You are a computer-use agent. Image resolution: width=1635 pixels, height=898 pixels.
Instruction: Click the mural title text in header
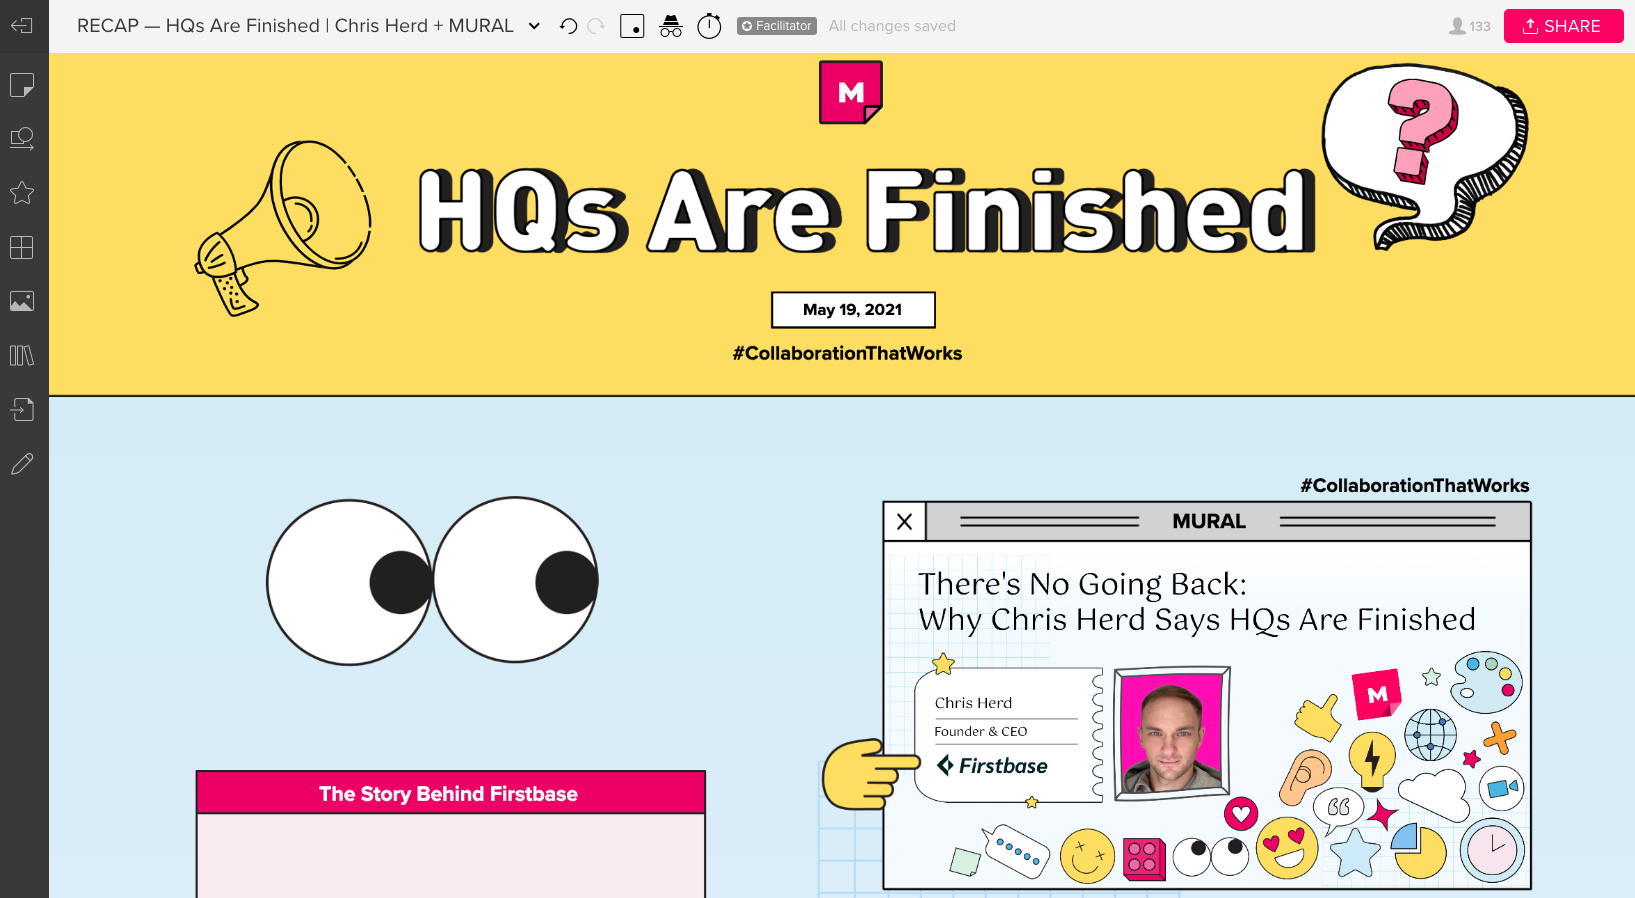(x=295, y=26)
